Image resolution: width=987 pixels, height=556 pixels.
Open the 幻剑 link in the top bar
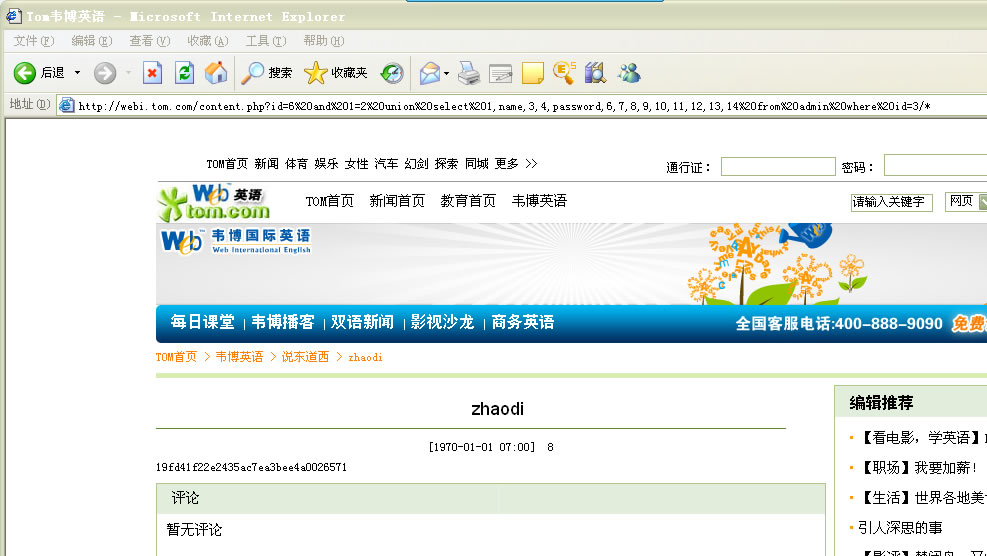417,164
